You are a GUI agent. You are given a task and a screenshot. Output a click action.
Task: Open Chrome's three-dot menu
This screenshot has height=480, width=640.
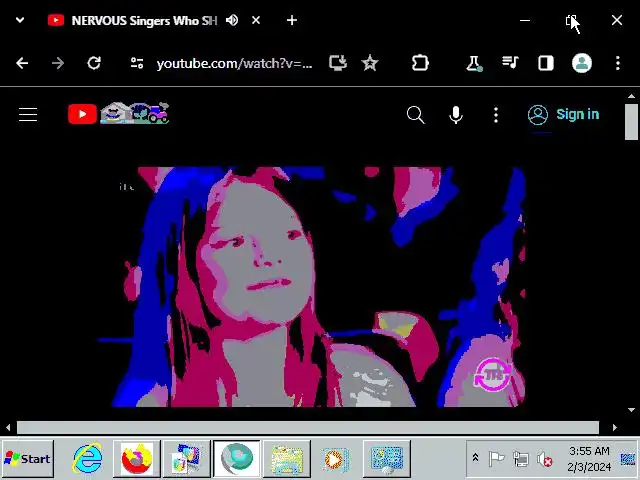click(618, 63)
